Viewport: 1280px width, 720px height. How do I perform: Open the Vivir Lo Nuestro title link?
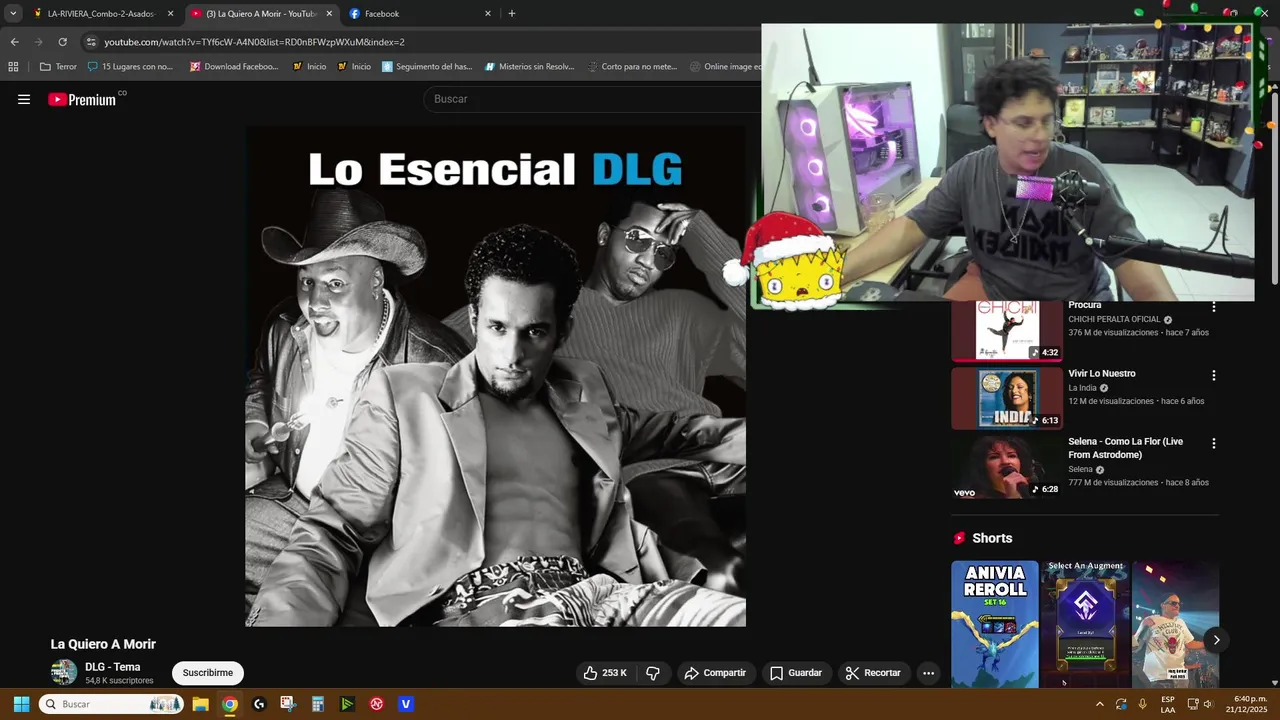tap(1101, 374)
